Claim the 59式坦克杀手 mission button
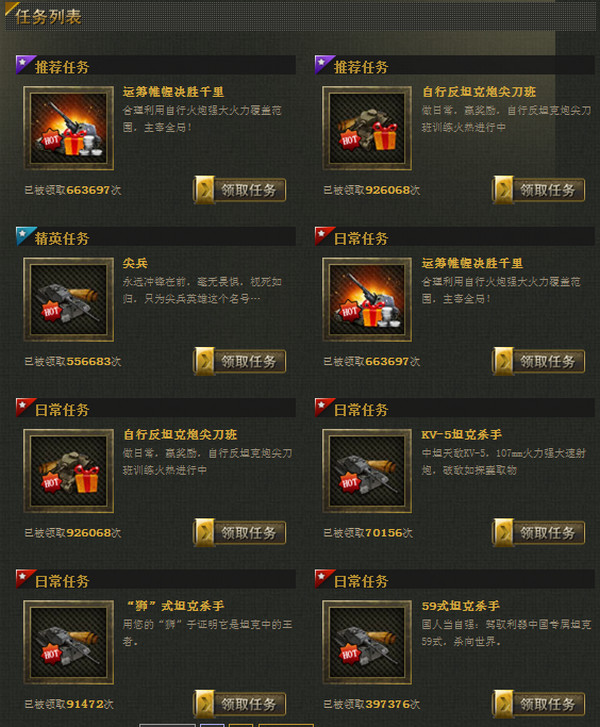 click(x=538, y=704)
